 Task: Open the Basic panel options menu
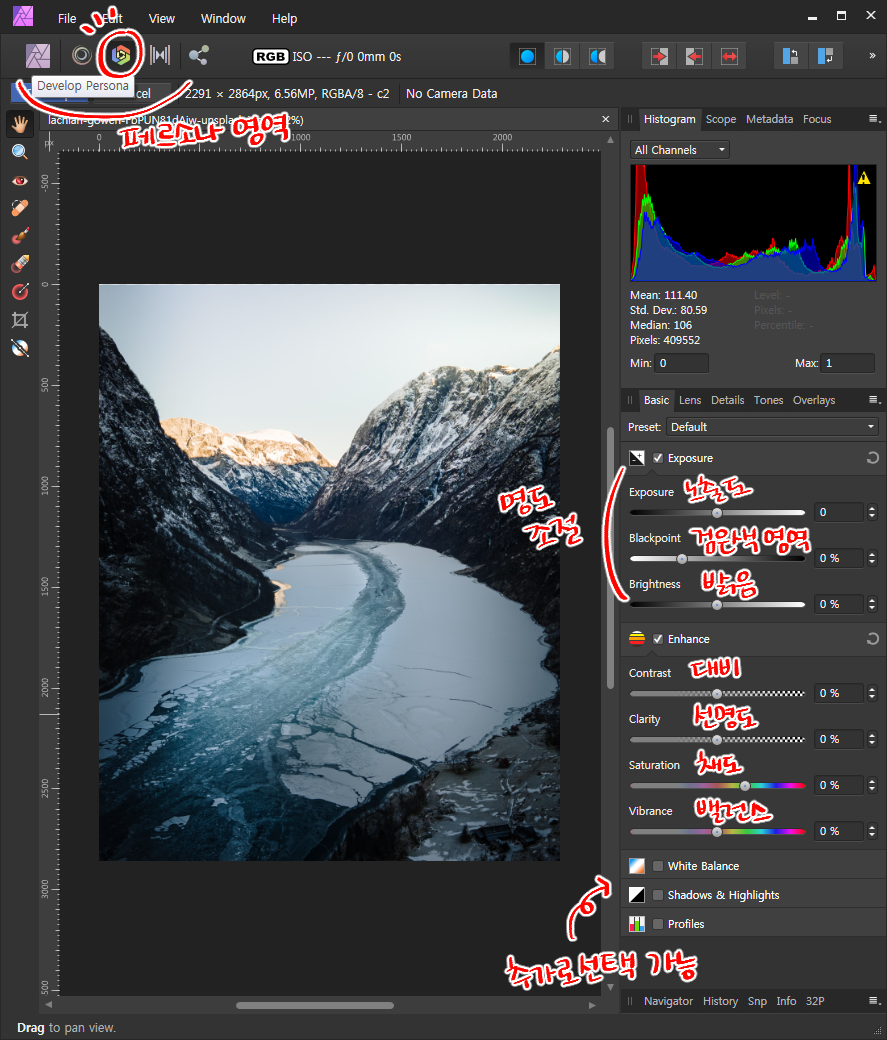875,400
